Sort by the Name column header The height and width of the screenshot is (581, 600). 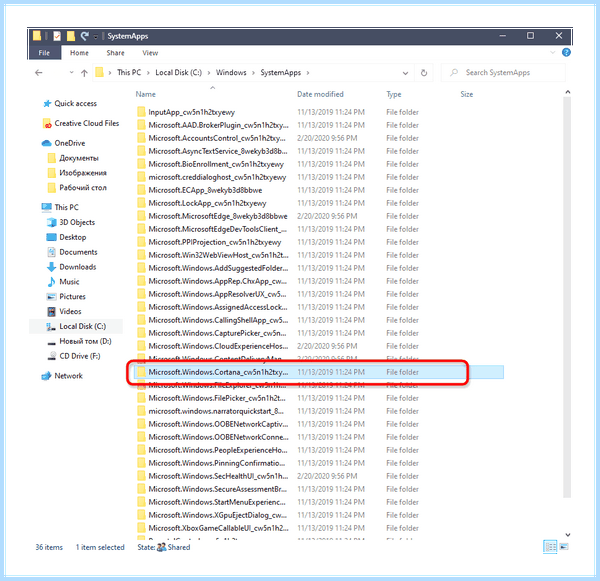pyautogui.click(x=146, y=94)
